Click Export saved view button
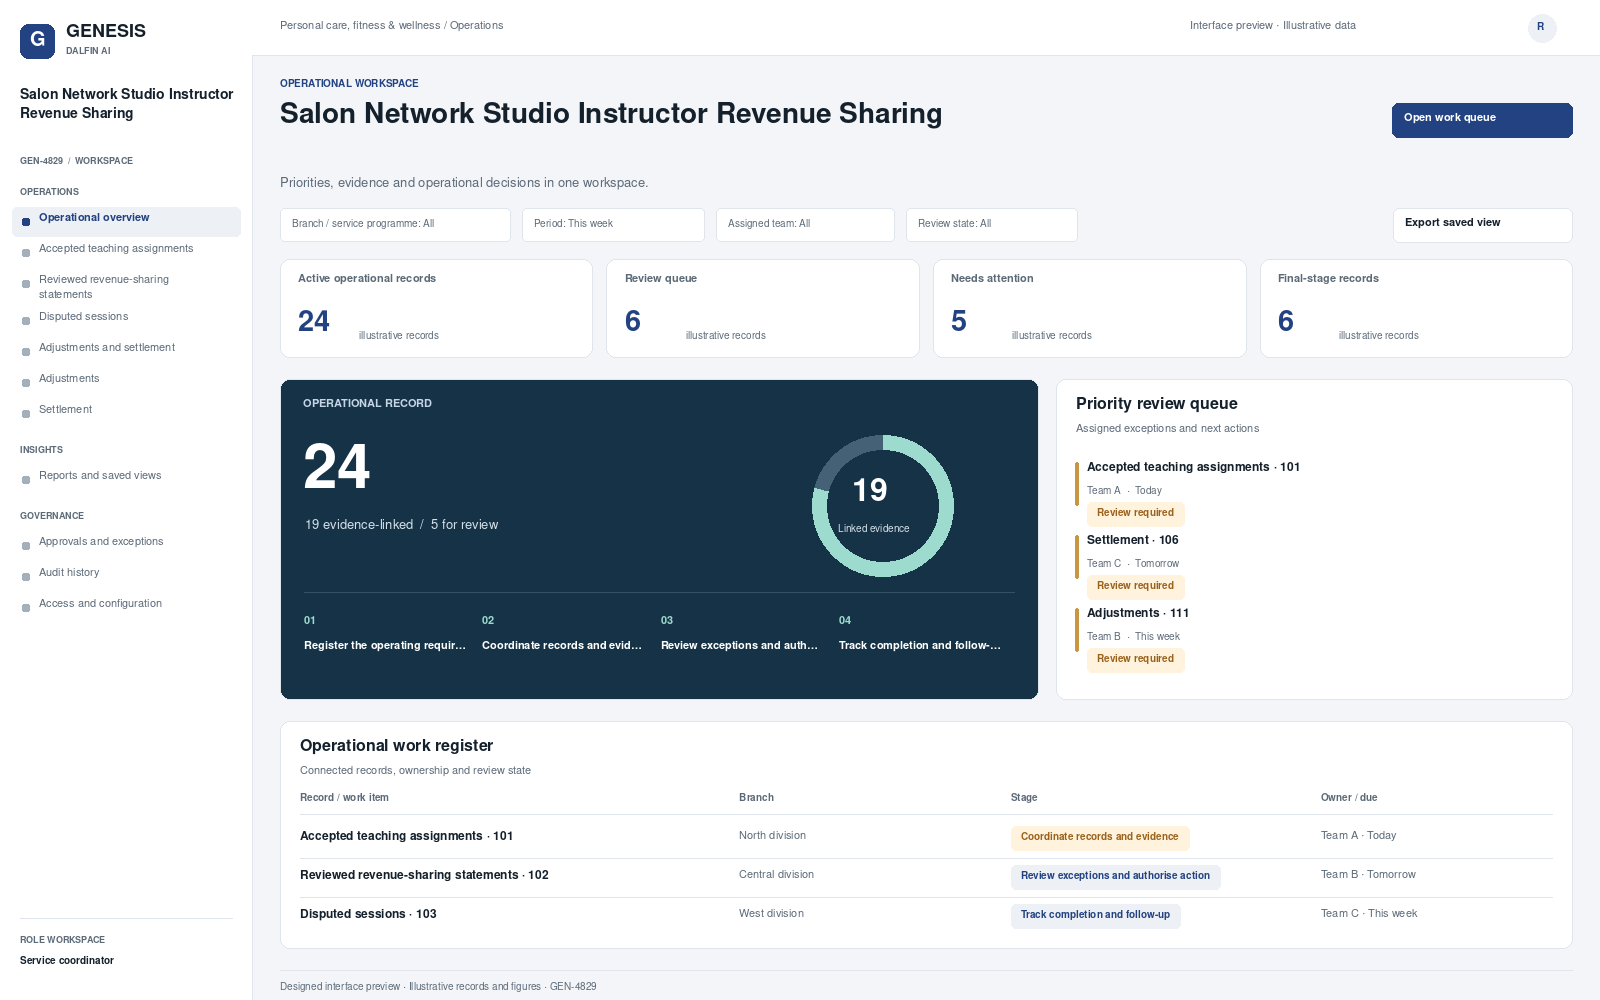The image size is (1600, 1000). [x=1482, y=225]
